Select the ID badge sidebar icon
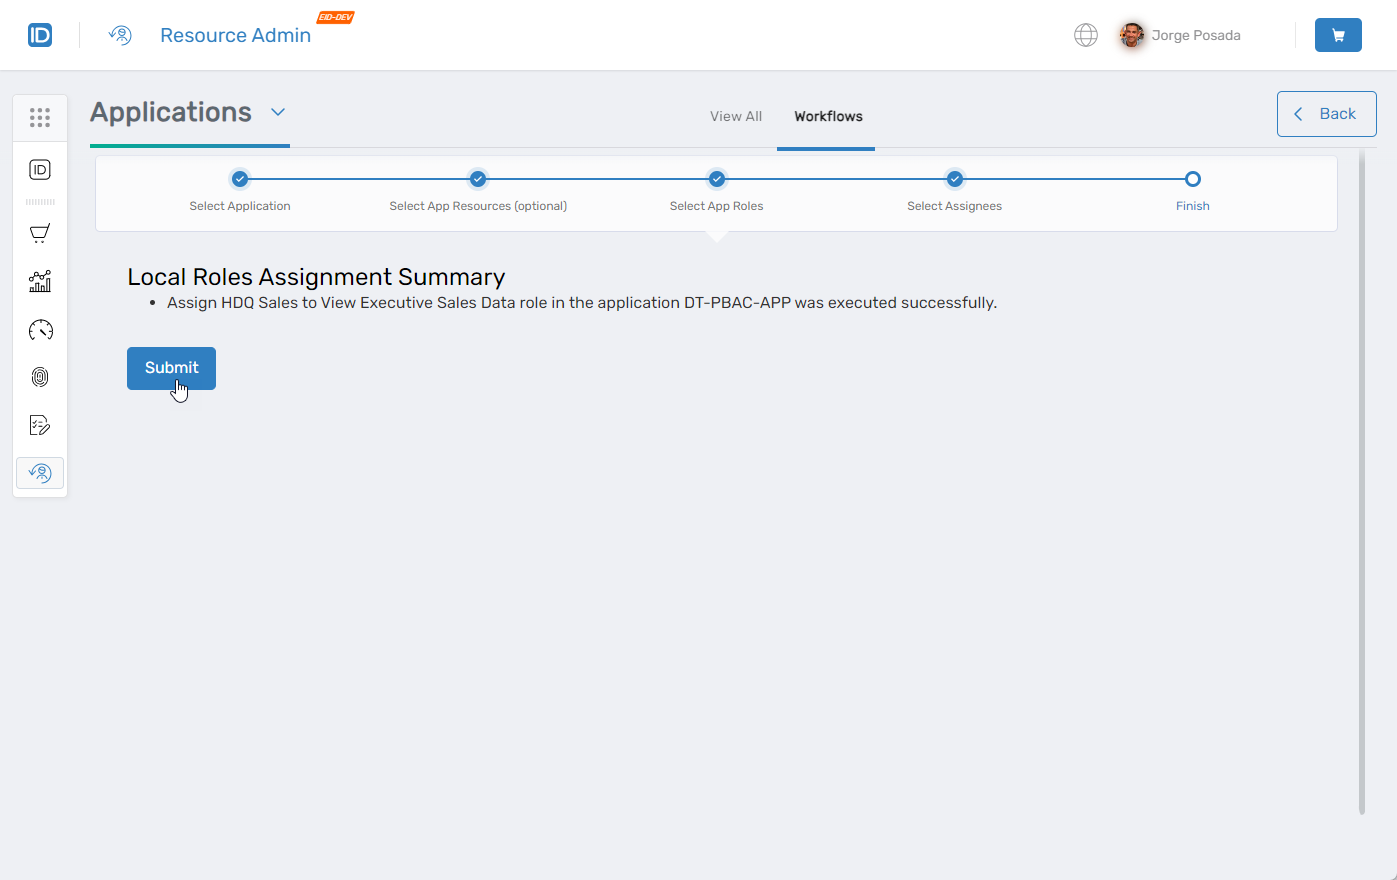Image resolution: width=1397 pixels, height=880 pixels. pos(40,170)
